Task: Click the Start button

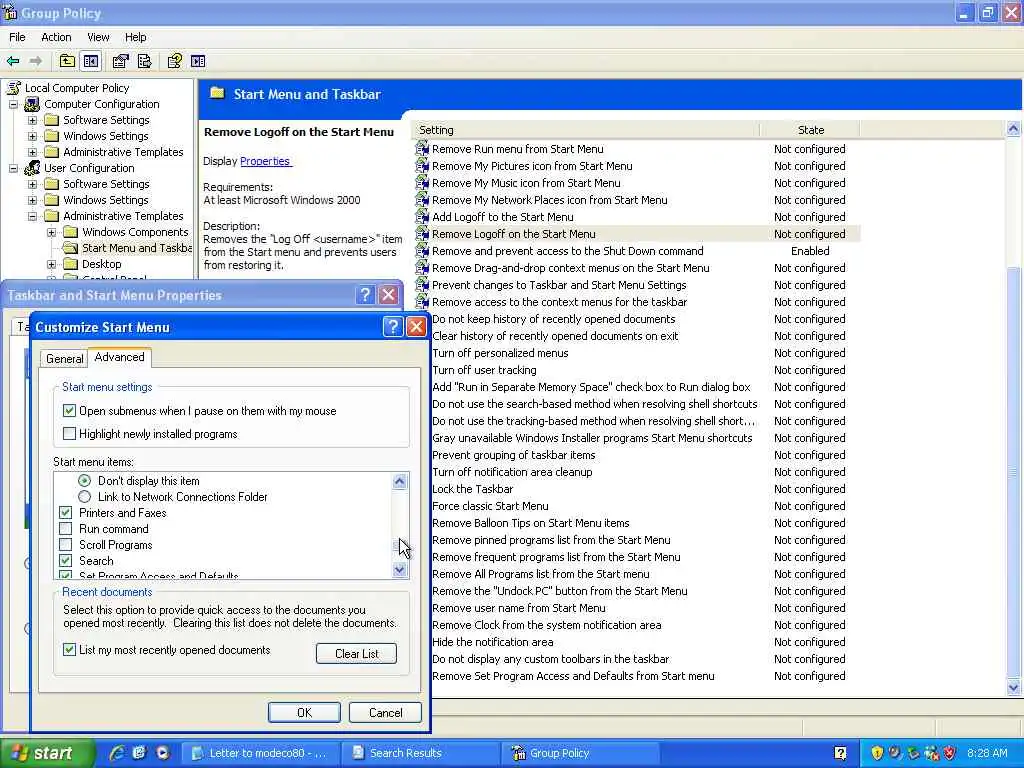Action: [46, 753]
